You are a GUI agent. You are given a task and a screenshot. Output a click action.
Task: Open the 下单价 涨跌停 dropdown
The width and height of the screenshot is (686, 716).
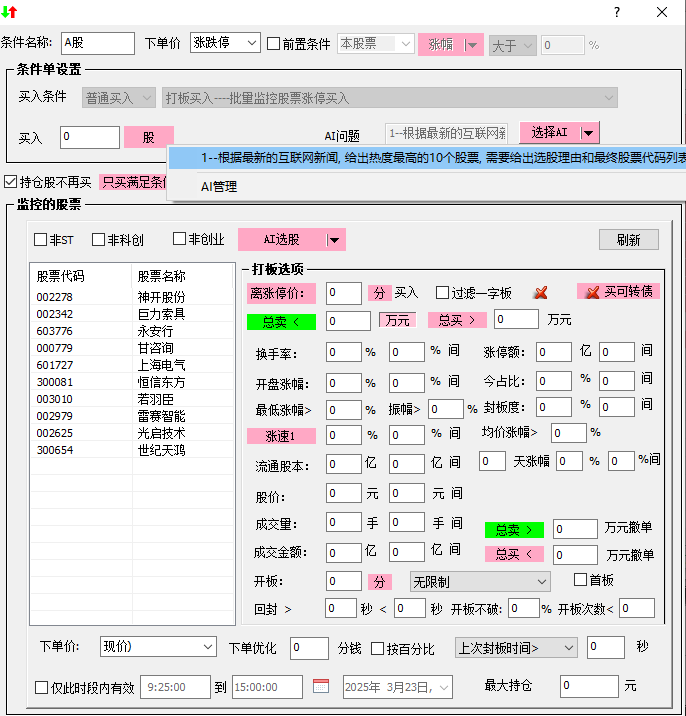tap(250, 43)
